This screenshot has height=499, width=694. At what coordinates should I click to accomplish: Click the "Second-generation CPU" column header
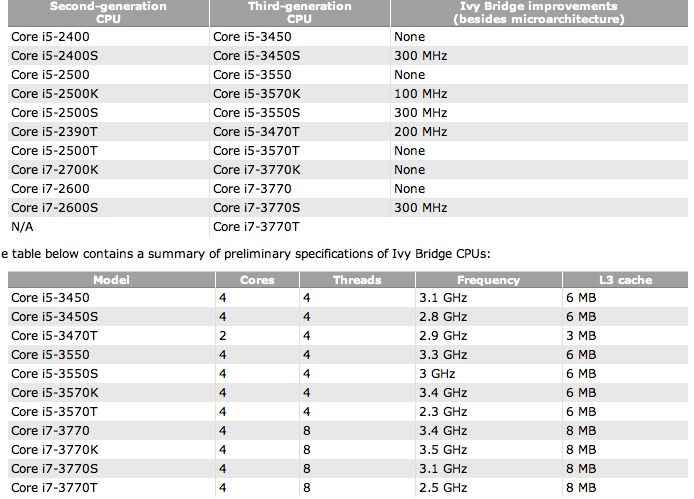[108, 13]
